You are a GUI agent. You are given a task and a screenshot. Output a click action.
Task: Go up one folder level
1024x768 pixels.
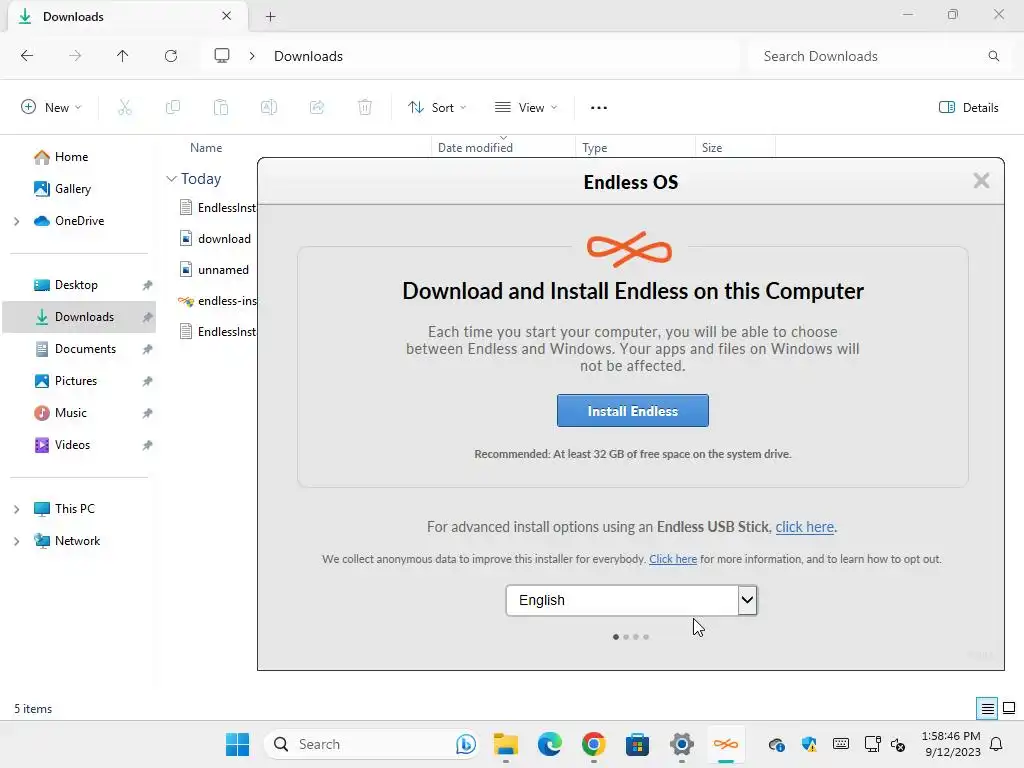click(123, 56)
